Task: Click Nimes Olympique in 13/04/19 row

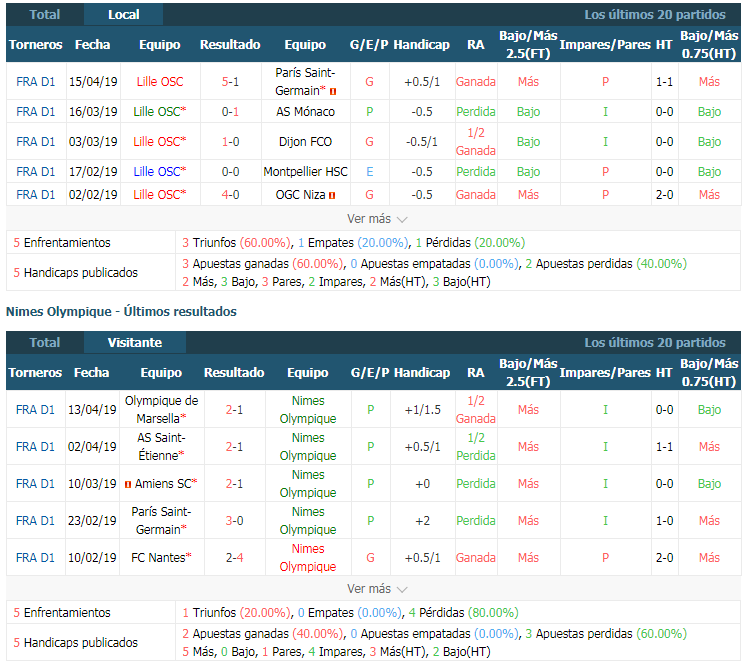Action: pyautogui.click(x=308, y=410)
